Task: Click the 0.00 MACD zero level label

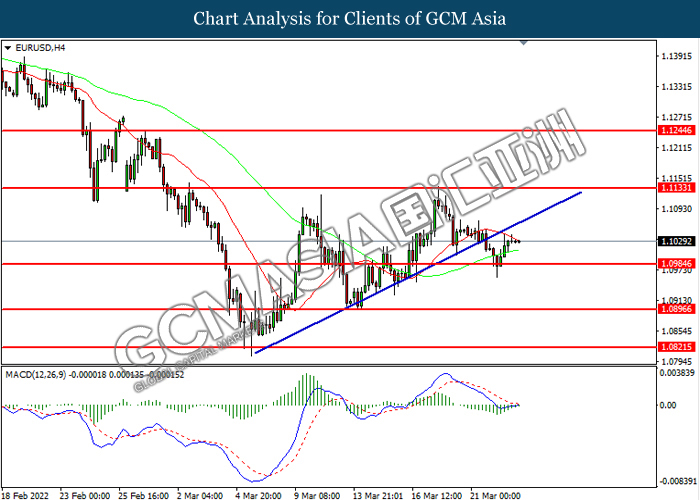Action: 668,405
